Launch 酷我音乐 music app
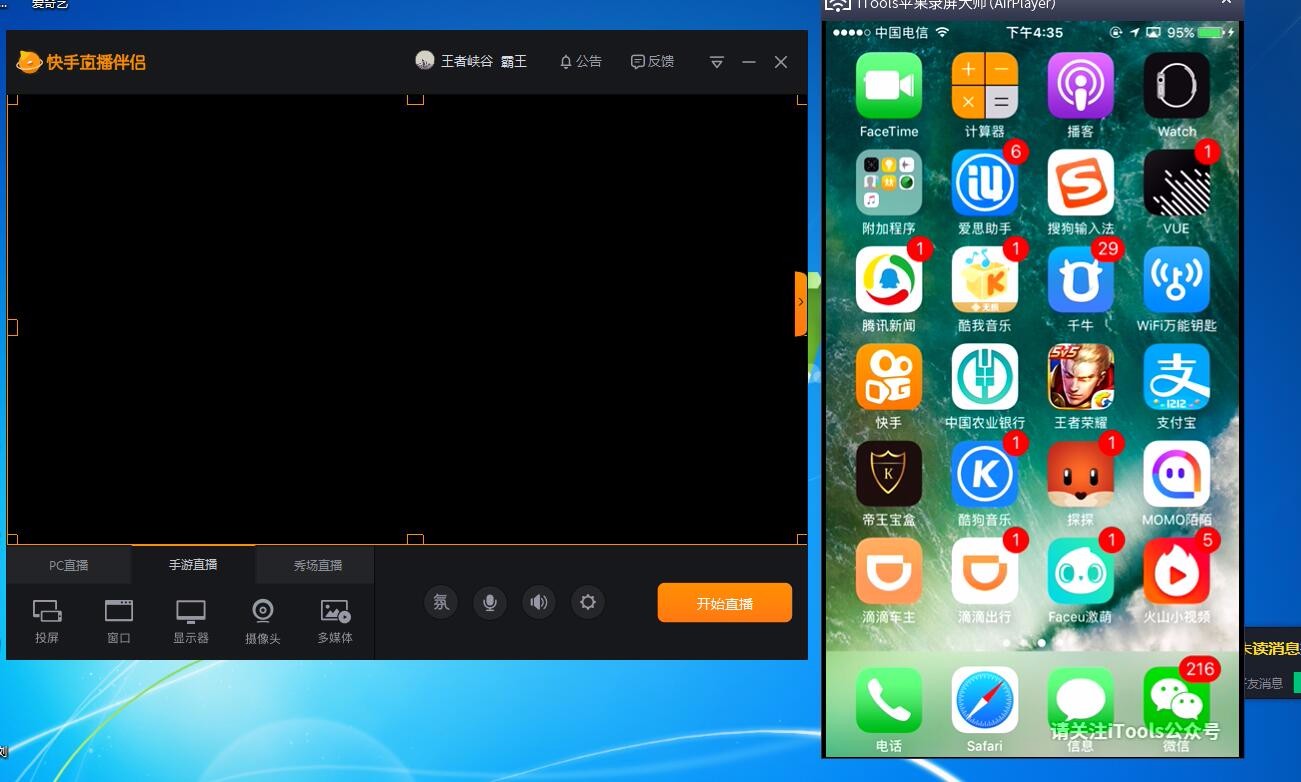Viewport: 1301px width, 782px height. pyautogui.click(x=985, y=280)
